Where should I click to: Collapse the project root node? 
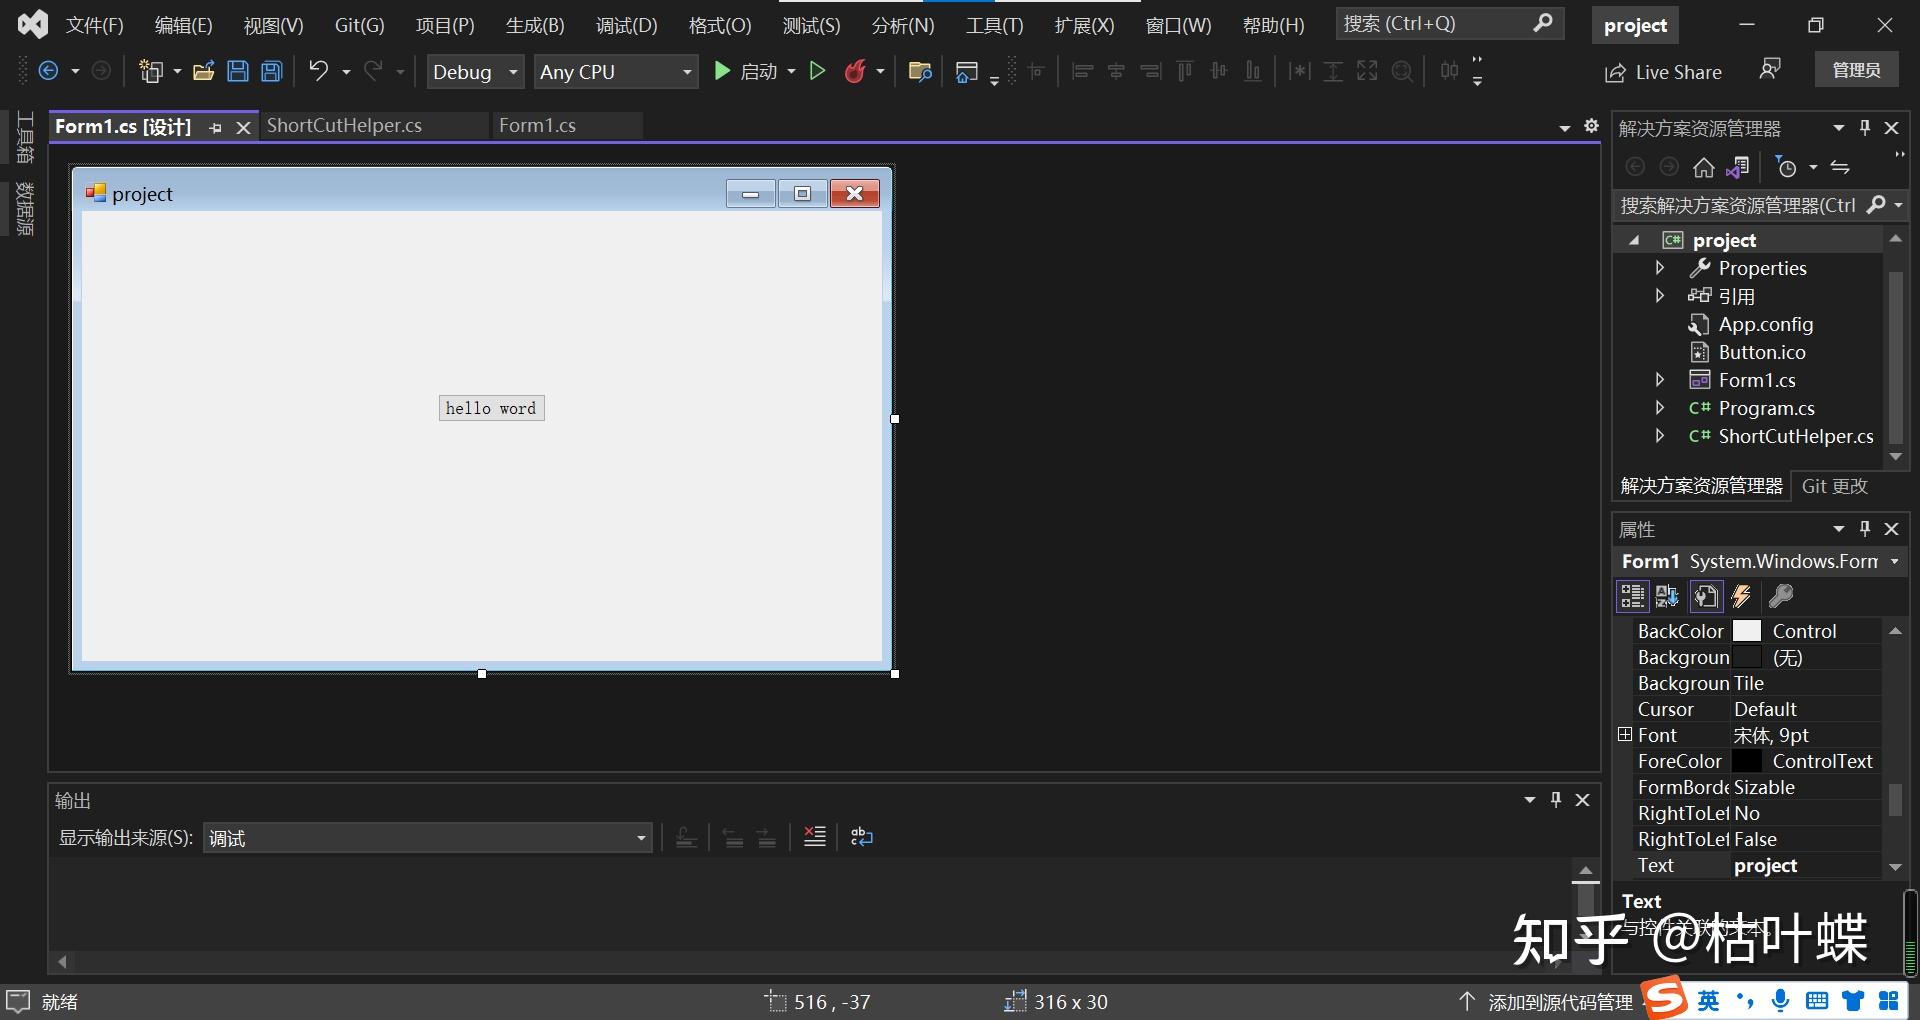pyautogui.click(x=1634, y=240)
